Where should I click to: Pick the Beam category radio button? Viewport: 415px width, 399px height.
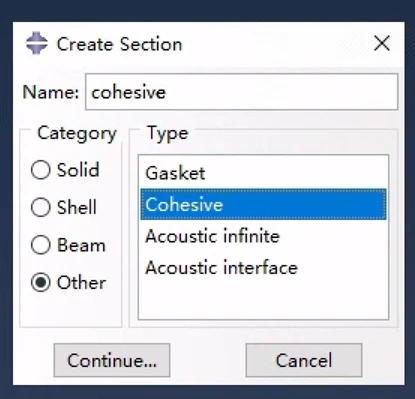click(41, 245)
